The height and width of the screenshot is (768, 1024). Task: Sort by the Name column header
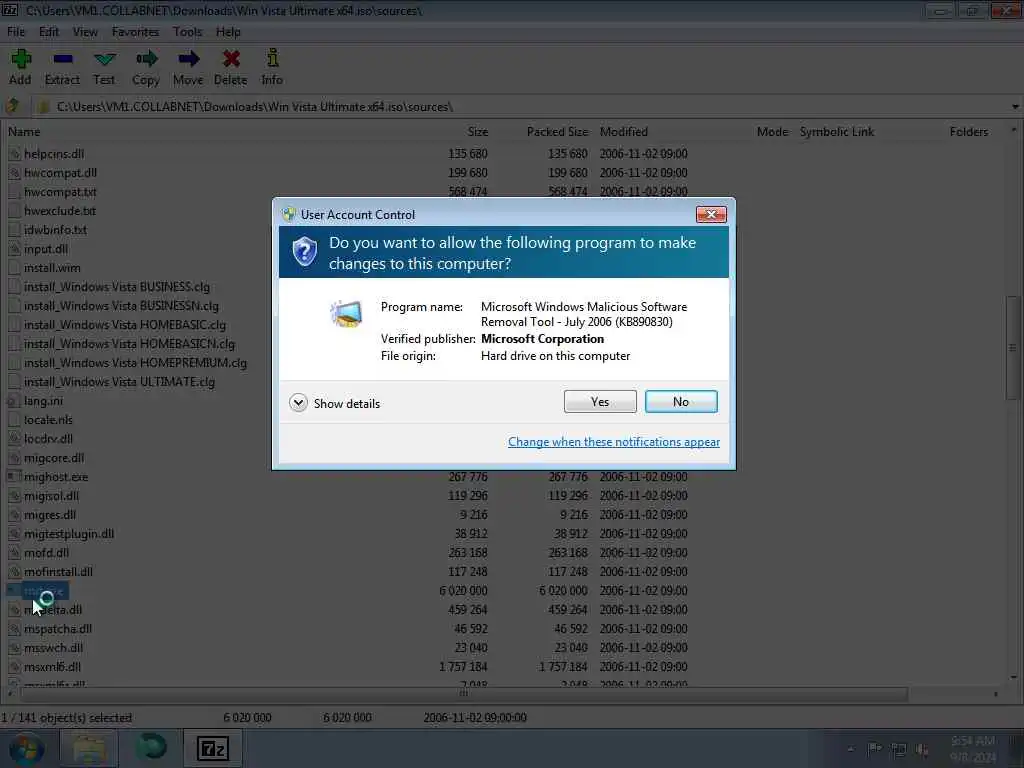point(24,132)
